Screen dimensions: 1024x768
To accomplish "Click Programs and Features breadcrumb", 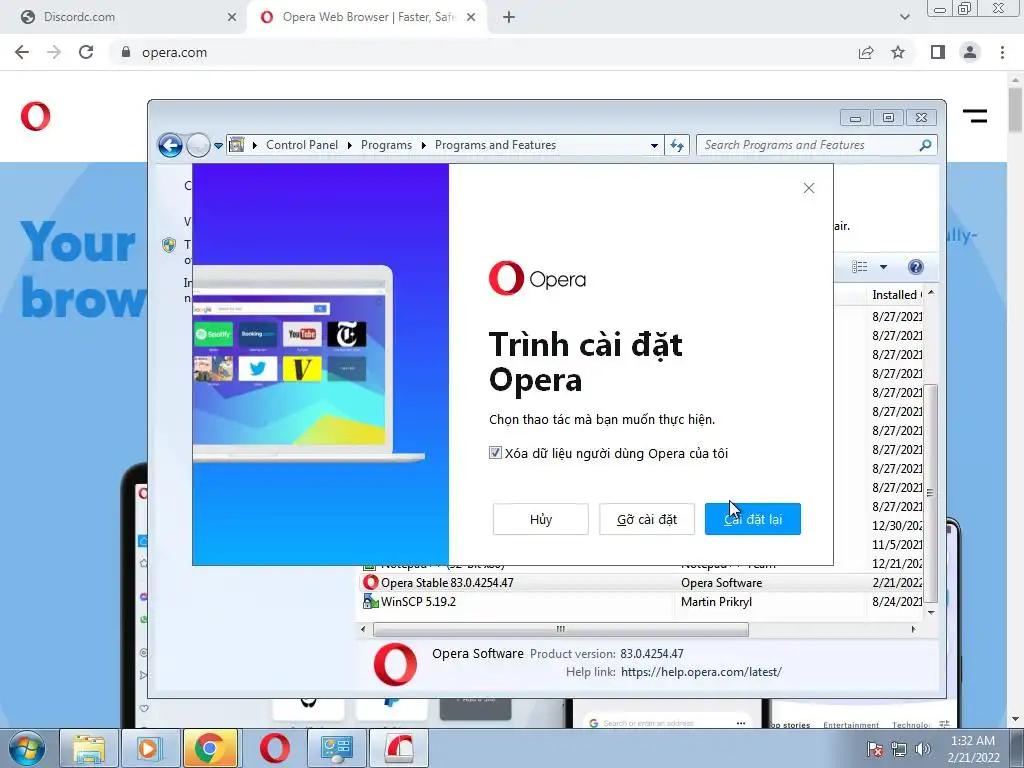I will click(x=495, y=145).
